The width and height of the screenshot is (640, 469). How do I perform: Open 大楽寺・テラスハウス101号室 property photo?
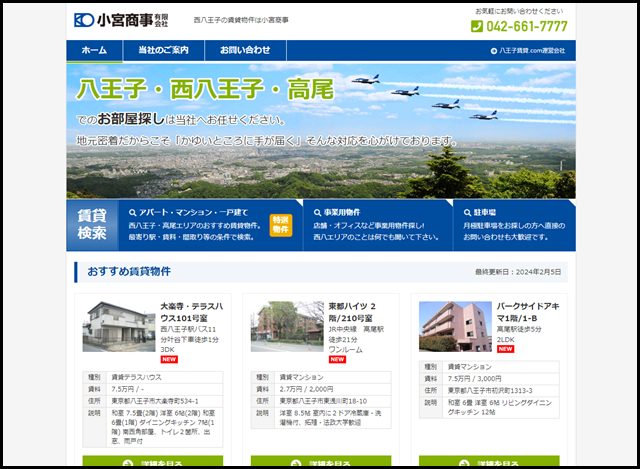pos(119,327)
